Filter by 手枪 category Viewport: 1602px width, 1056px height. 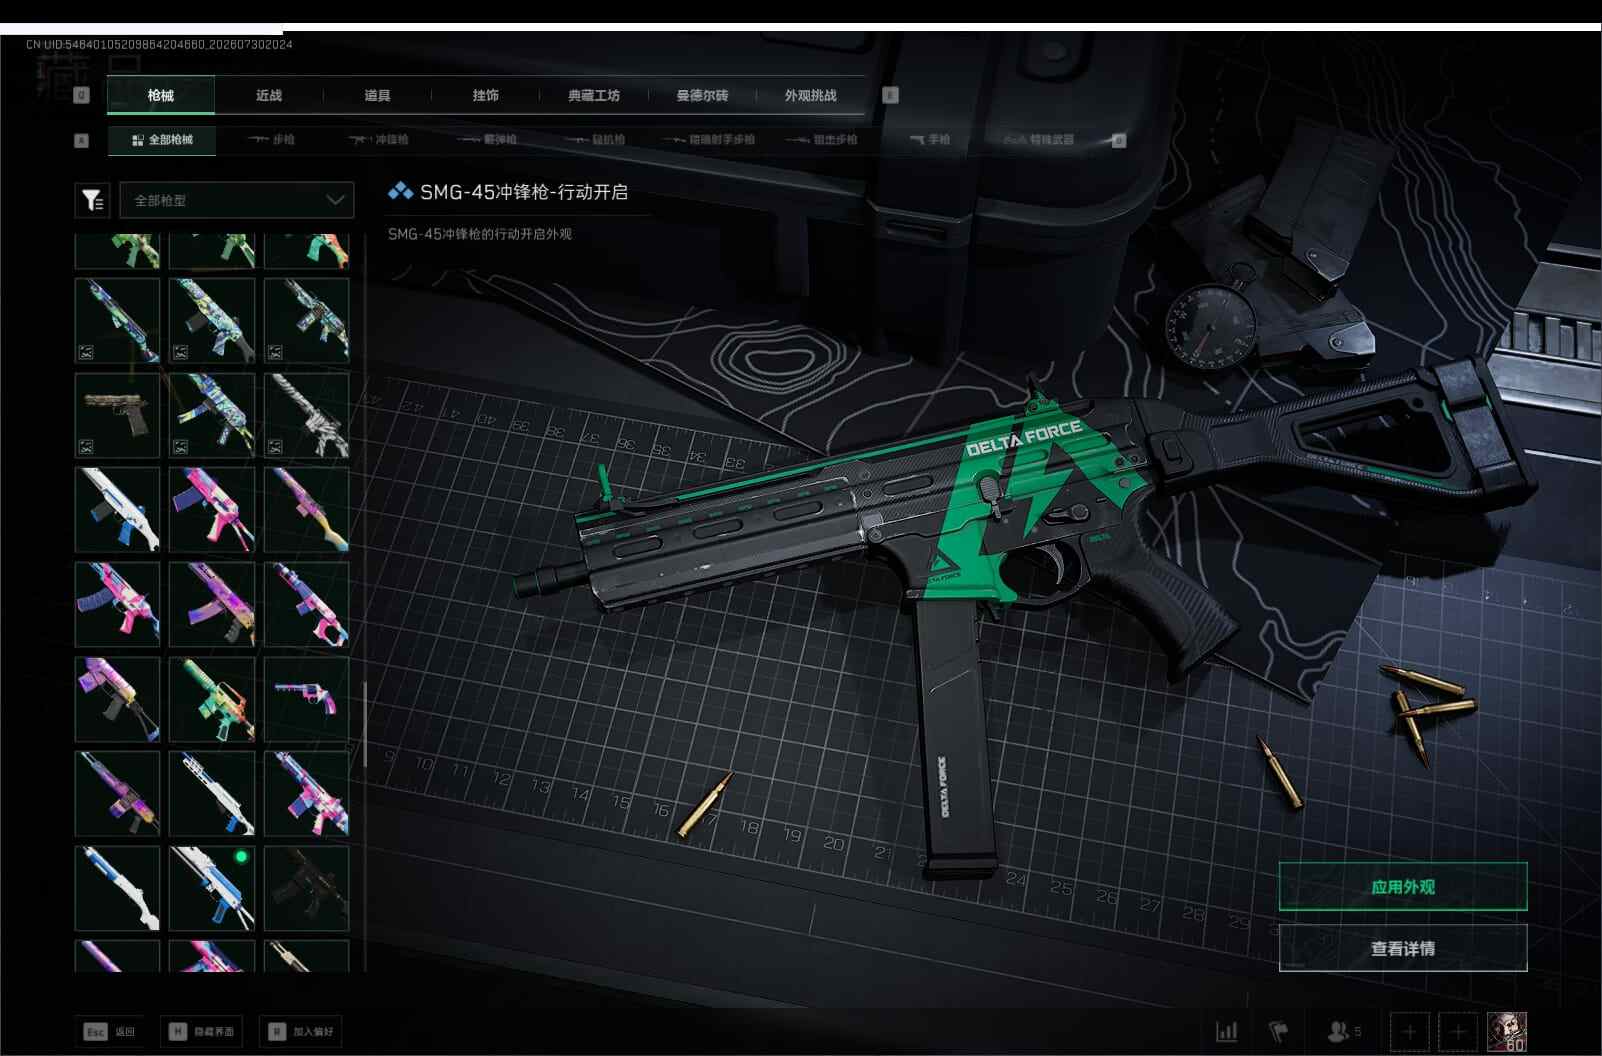point(930,140)
